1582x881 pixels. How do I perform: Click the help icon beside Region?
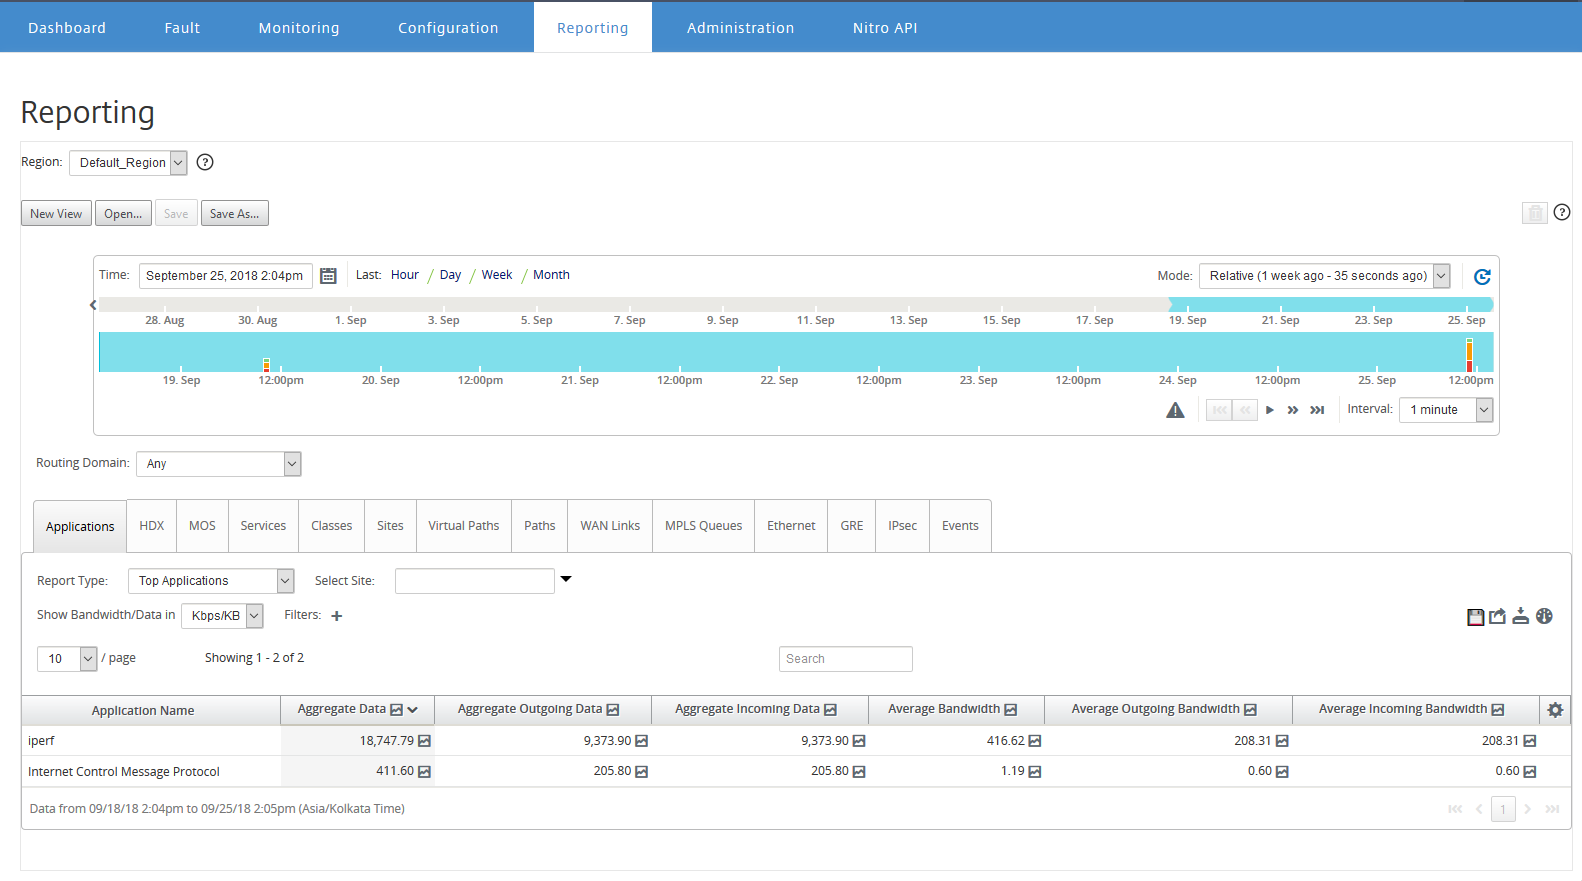(205, 162)
